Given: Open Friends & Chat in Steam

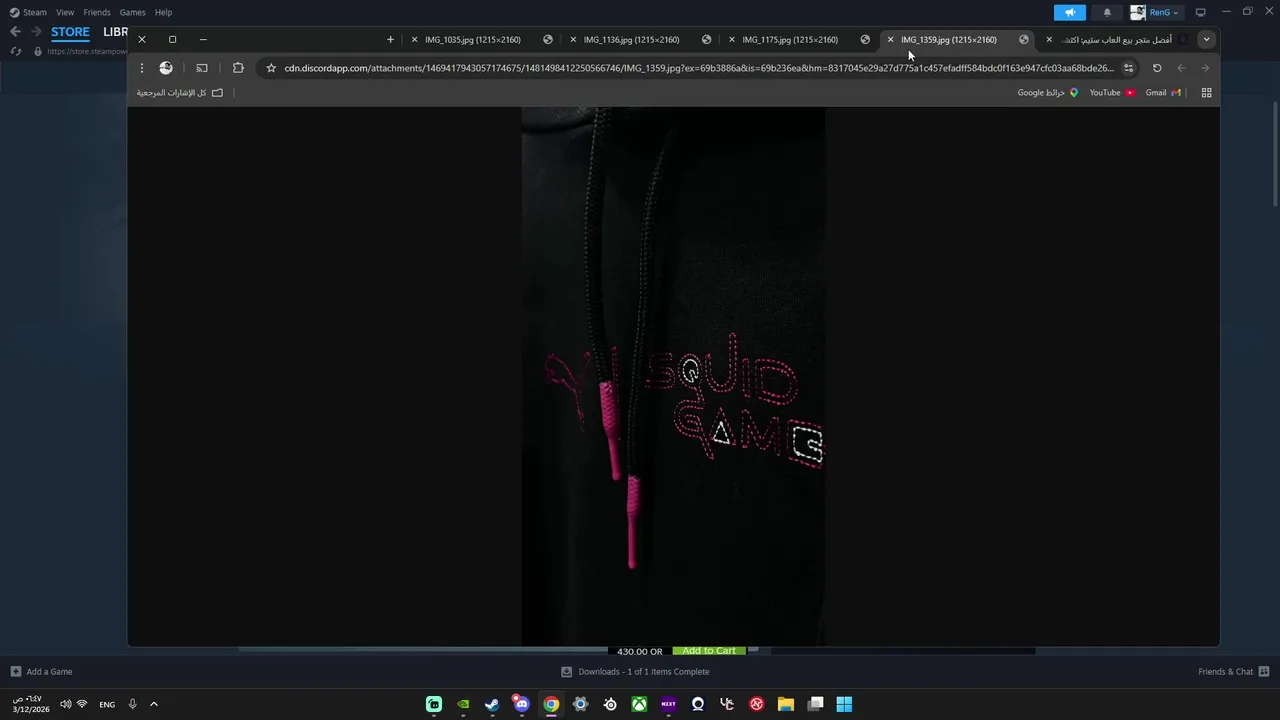Looking at the screenshot, I should coord(1233,672).
